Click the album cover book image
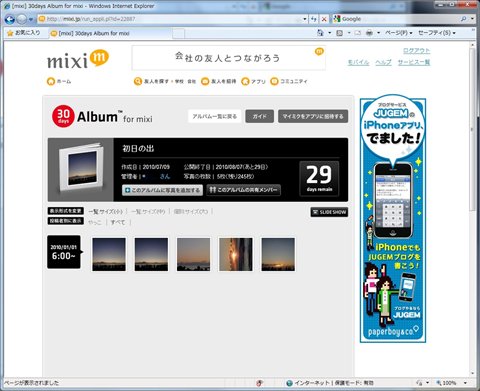Screen dimensions: 480x391 pyautogui.click(x=81, y=168)
